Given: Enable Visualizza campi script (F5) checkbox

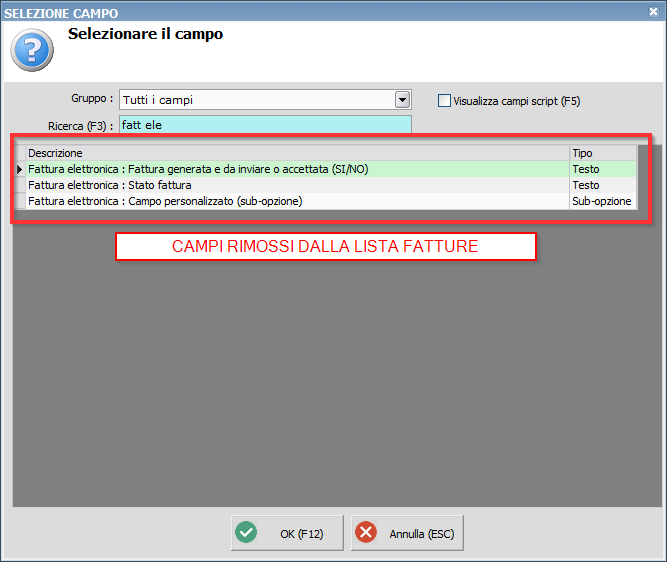Looking at the screenshot, I should coord(444,101).
